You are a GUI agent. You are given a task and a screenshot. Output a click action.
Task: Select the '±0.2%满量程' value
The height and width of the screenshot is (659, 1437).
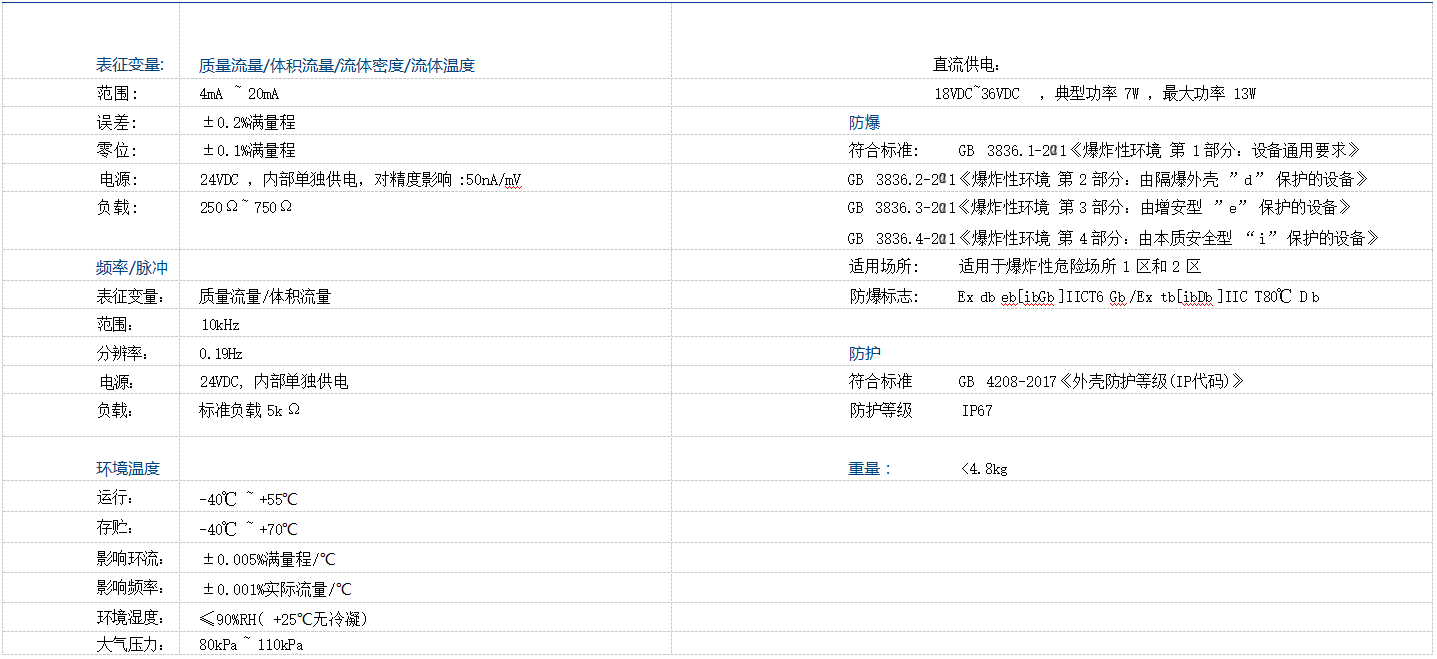249,123
